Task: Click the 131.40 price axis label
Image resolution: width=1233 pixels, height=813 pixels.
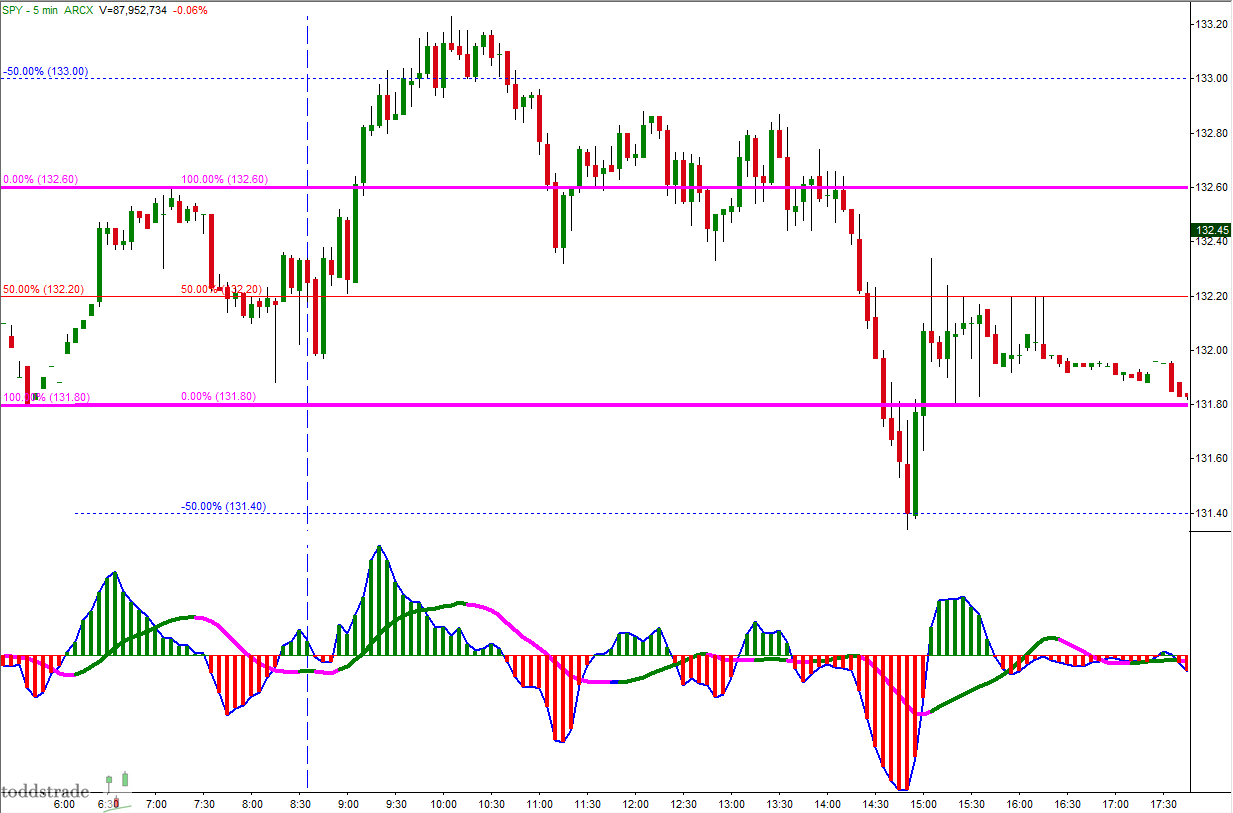Action: click(1212, 514)
